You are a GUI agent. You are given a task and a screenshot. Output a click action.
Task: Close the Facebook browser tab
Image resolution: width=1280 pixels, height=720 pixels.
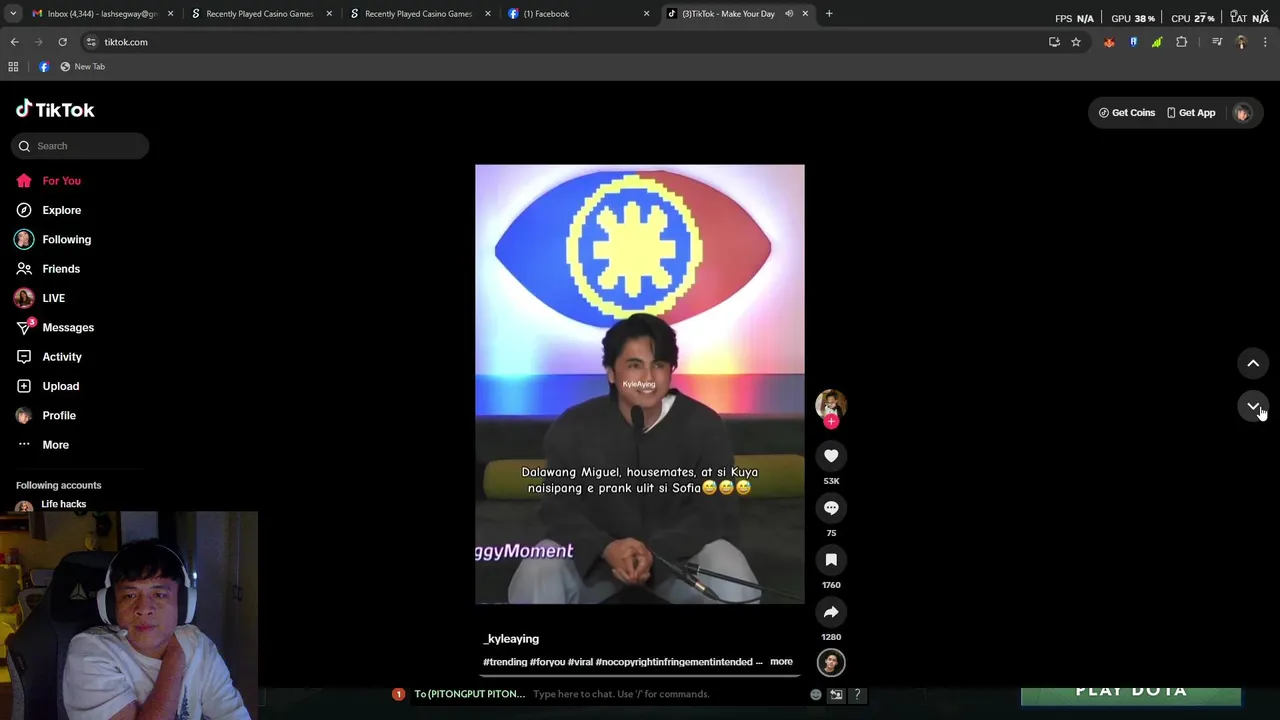[646, 14]
